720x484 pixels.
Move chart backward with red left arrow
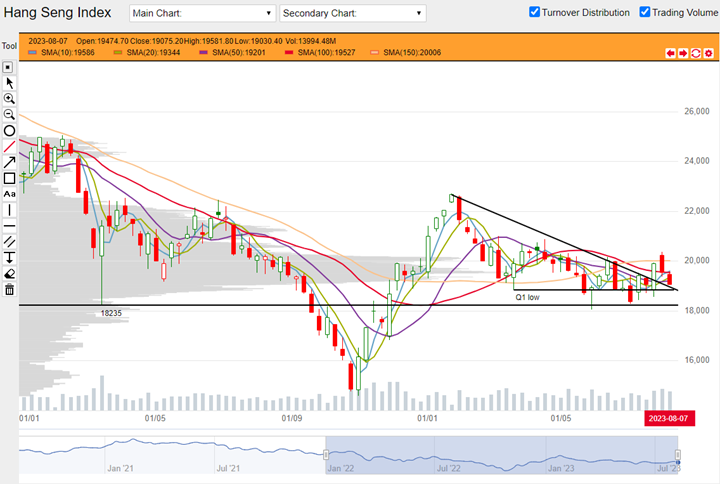tap(670, 53)
